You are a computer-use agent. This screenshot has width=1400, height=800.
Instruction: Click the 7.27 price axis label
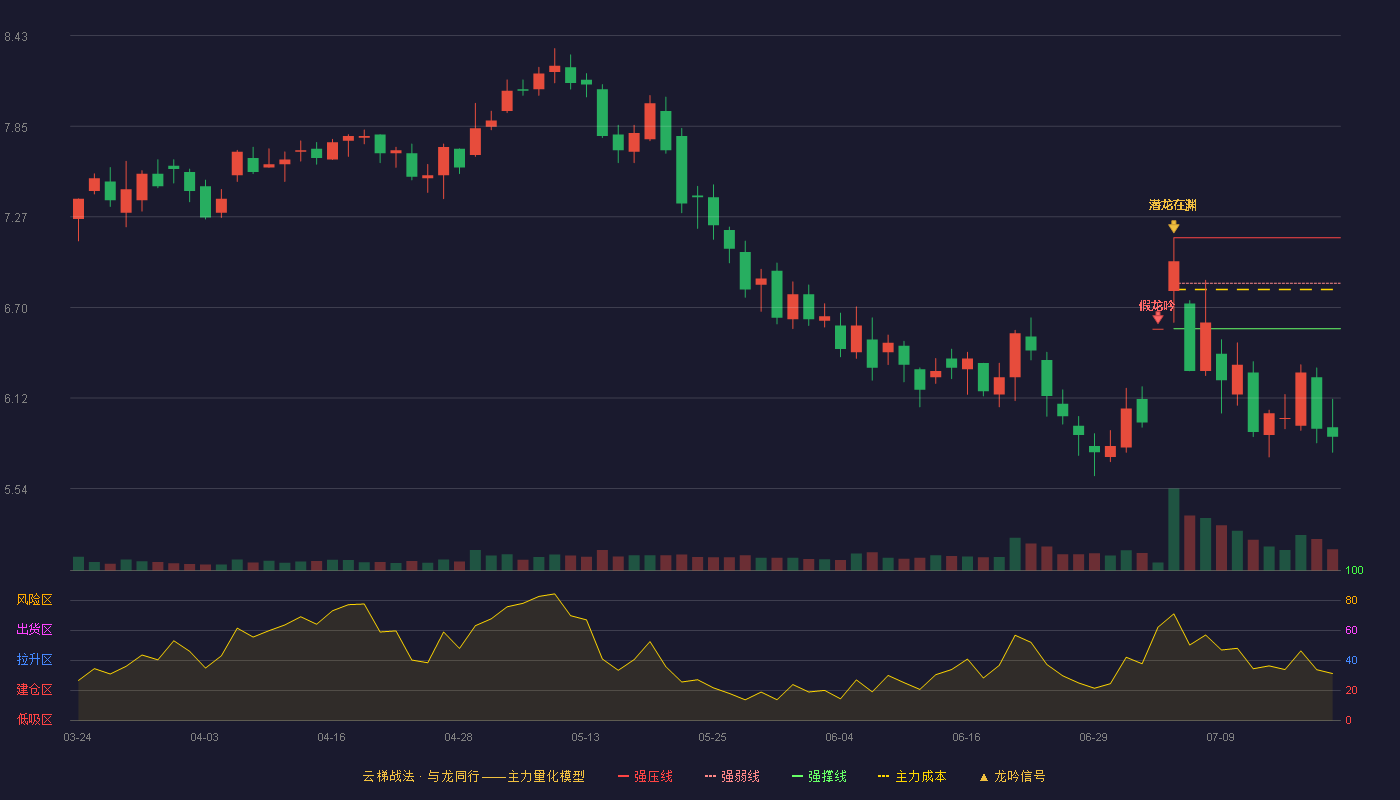(x=16, y=218)
